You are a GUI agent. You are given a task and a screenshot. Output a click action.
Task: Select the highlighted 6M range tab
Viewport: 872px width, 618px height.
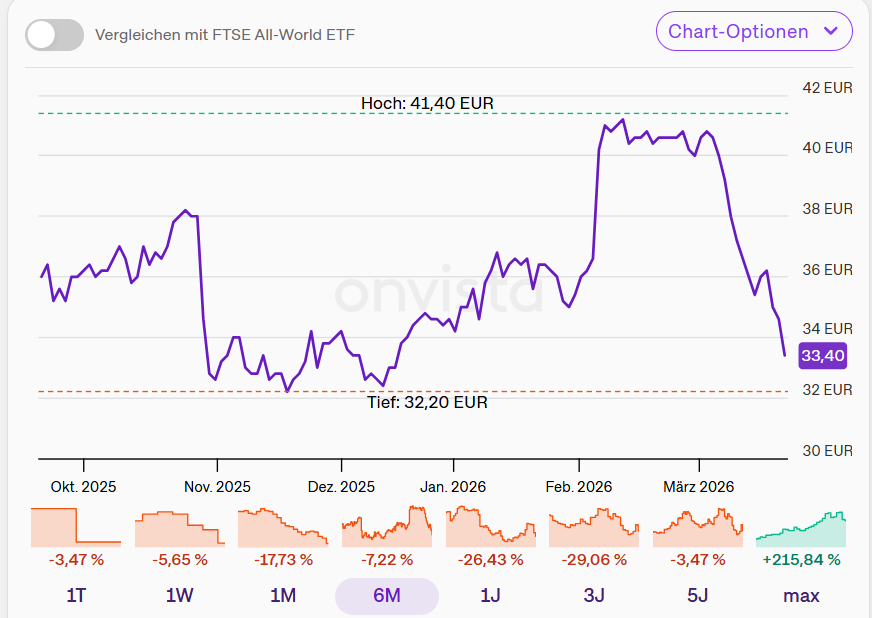(x=386, y=596)
